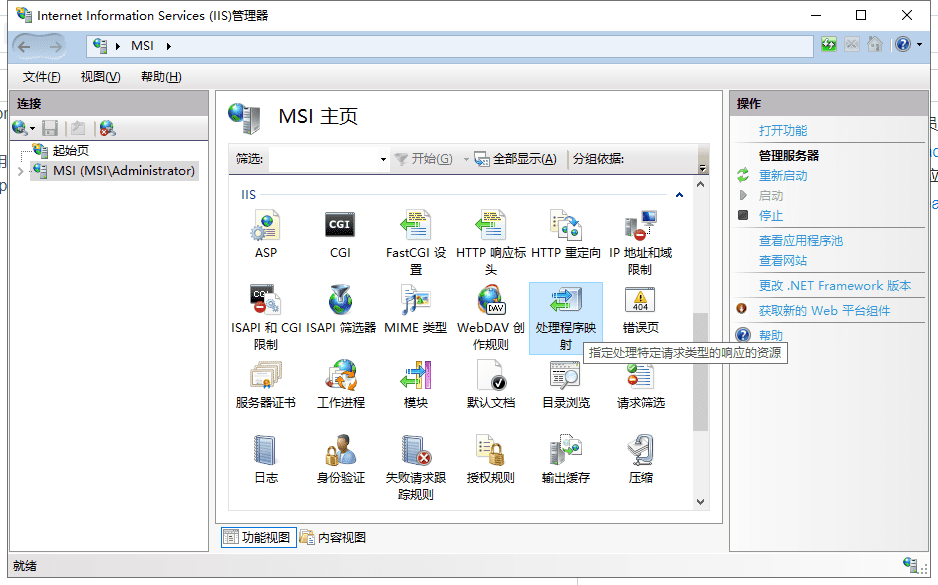Click 全部显示(A) button

(x=515, y=159)
